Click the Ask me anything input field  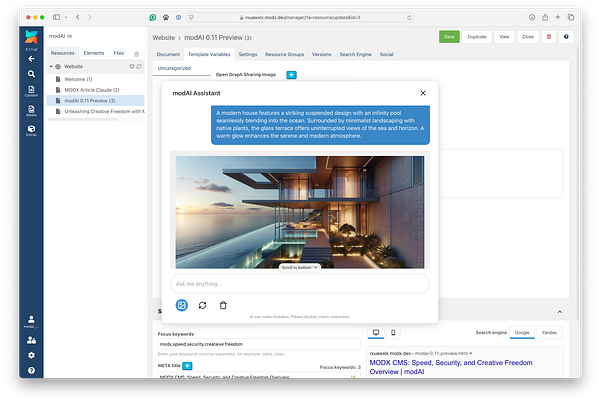point(300,284)
